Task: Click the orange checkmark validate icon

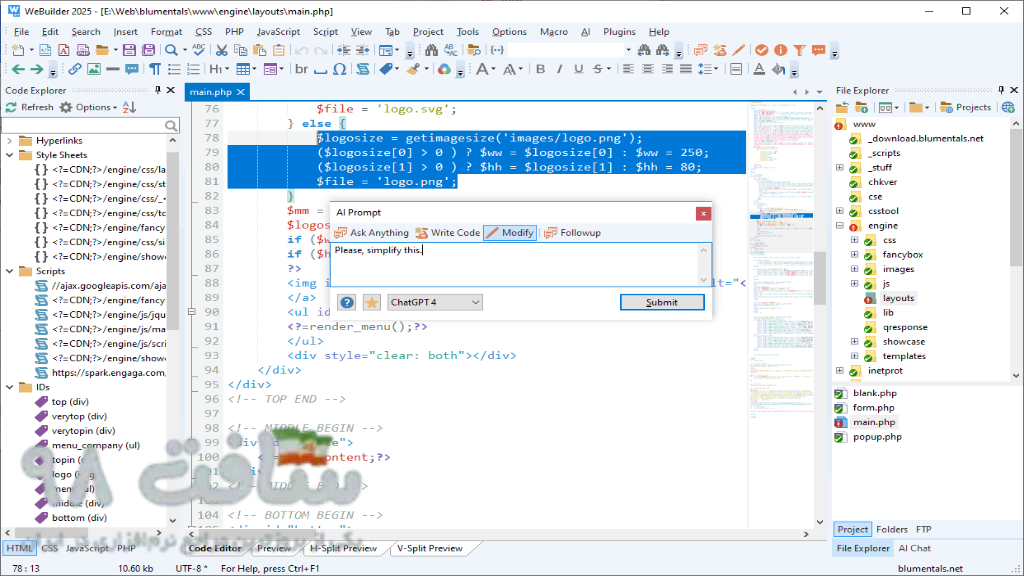Action: click(761, 50)
